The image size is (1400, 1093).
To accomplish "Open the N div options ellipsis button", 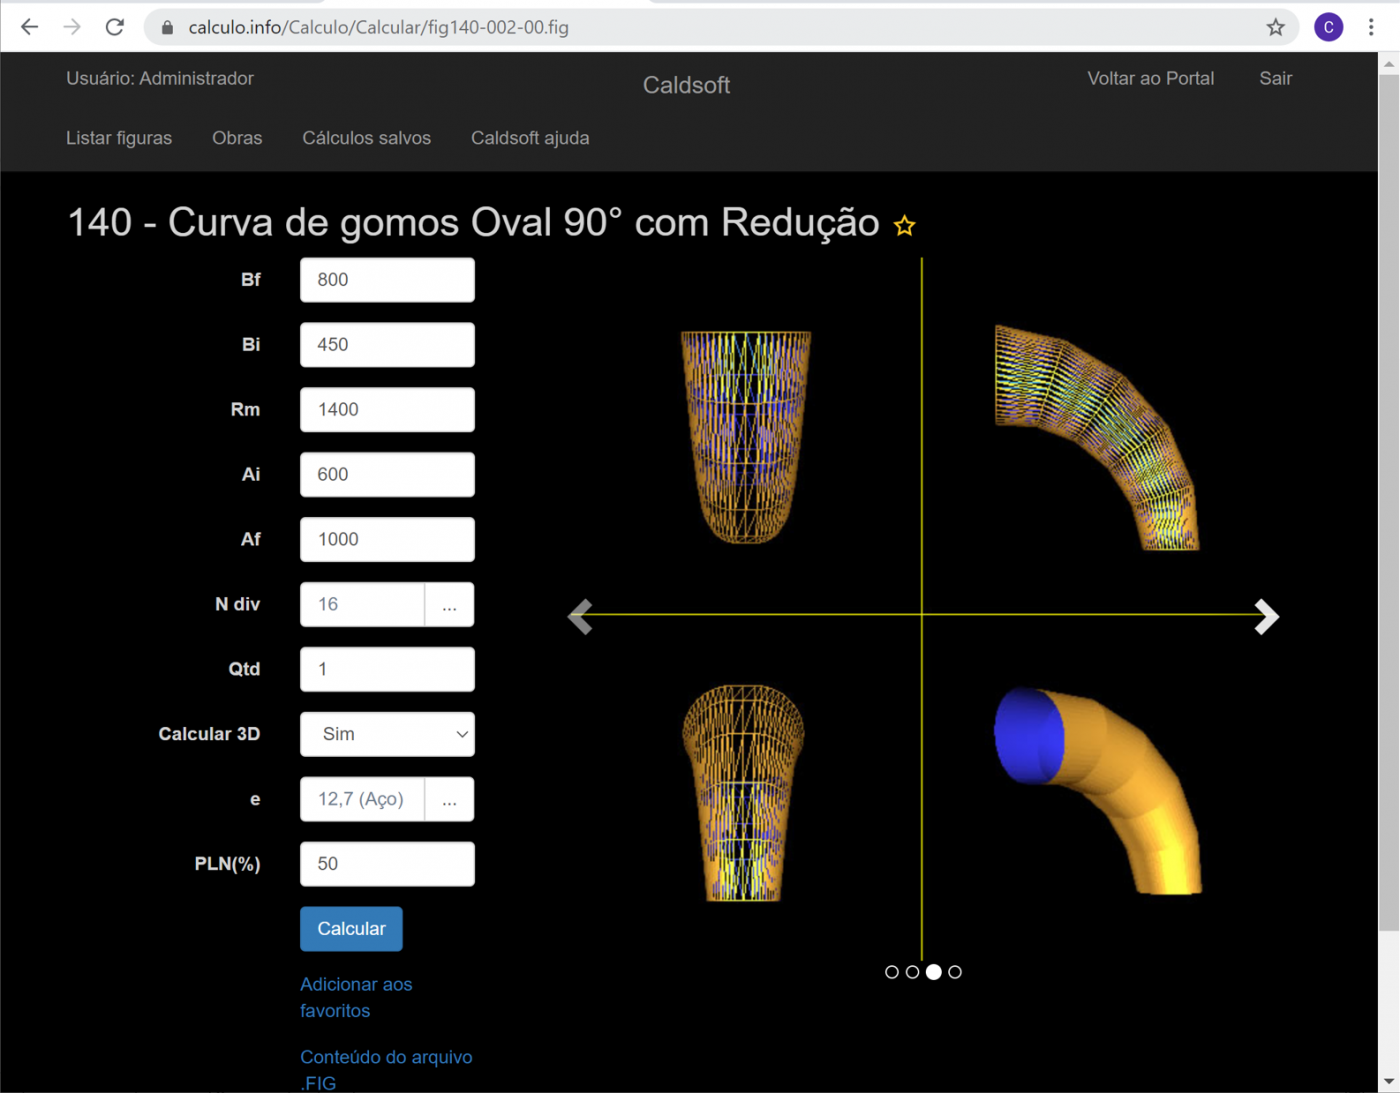I will click(x=449, y=604).
